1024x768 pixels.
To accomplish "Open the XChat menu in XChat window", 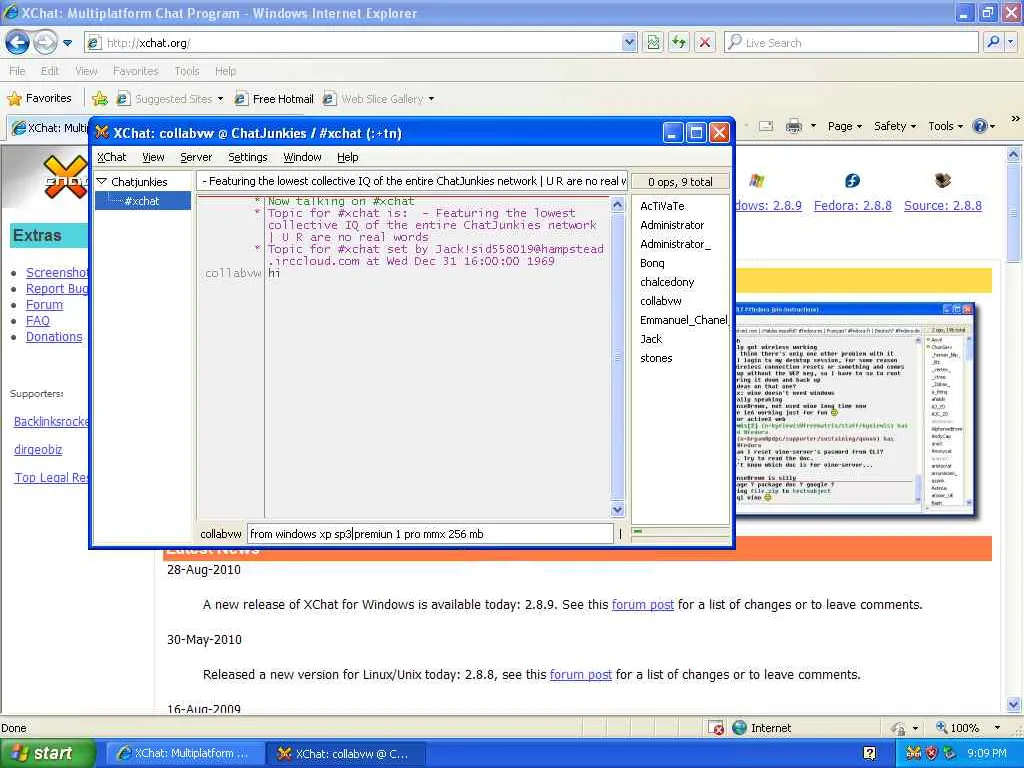I will (x=112, y=157).
